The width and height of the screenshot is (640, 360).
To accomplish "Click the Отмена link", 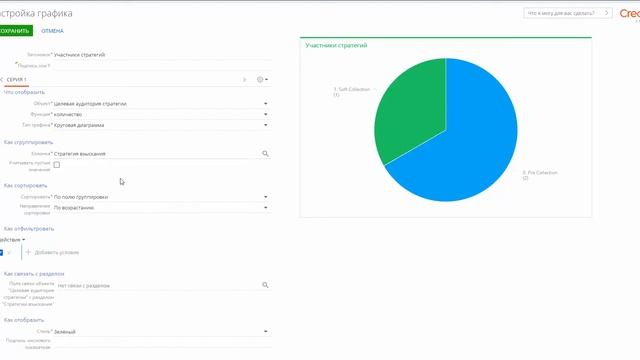I will pos(52,31).
